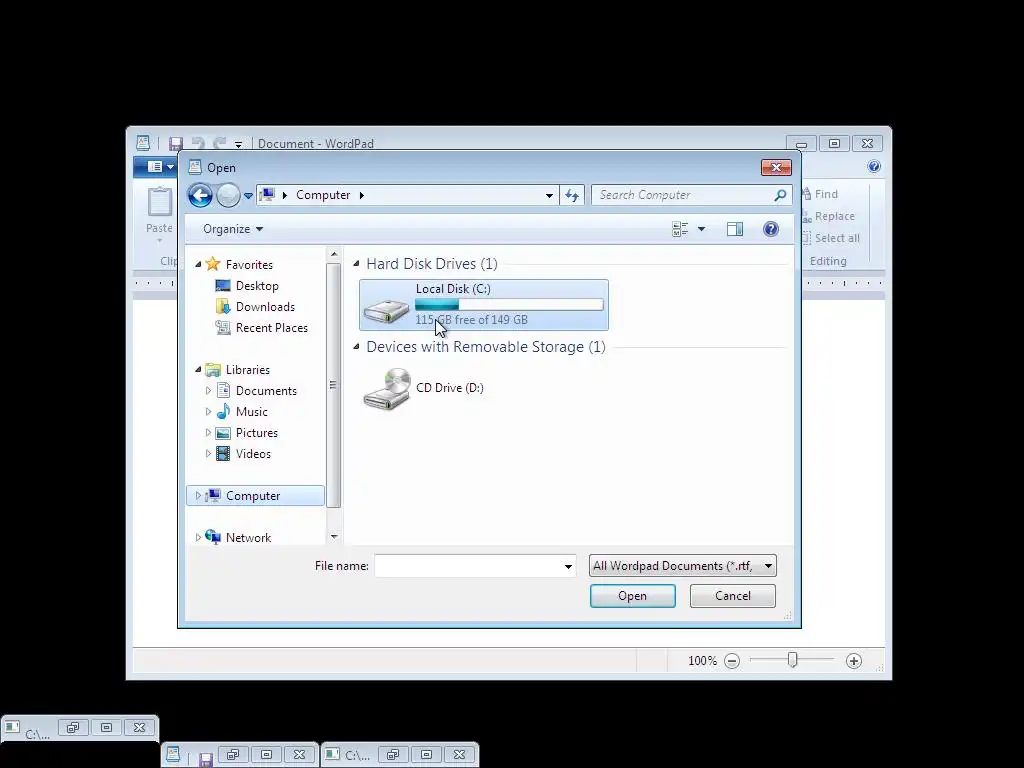The height and width of the screenshot is (768, 1024).
Task: Click the File name input box
Action: [x=468, y=566]
